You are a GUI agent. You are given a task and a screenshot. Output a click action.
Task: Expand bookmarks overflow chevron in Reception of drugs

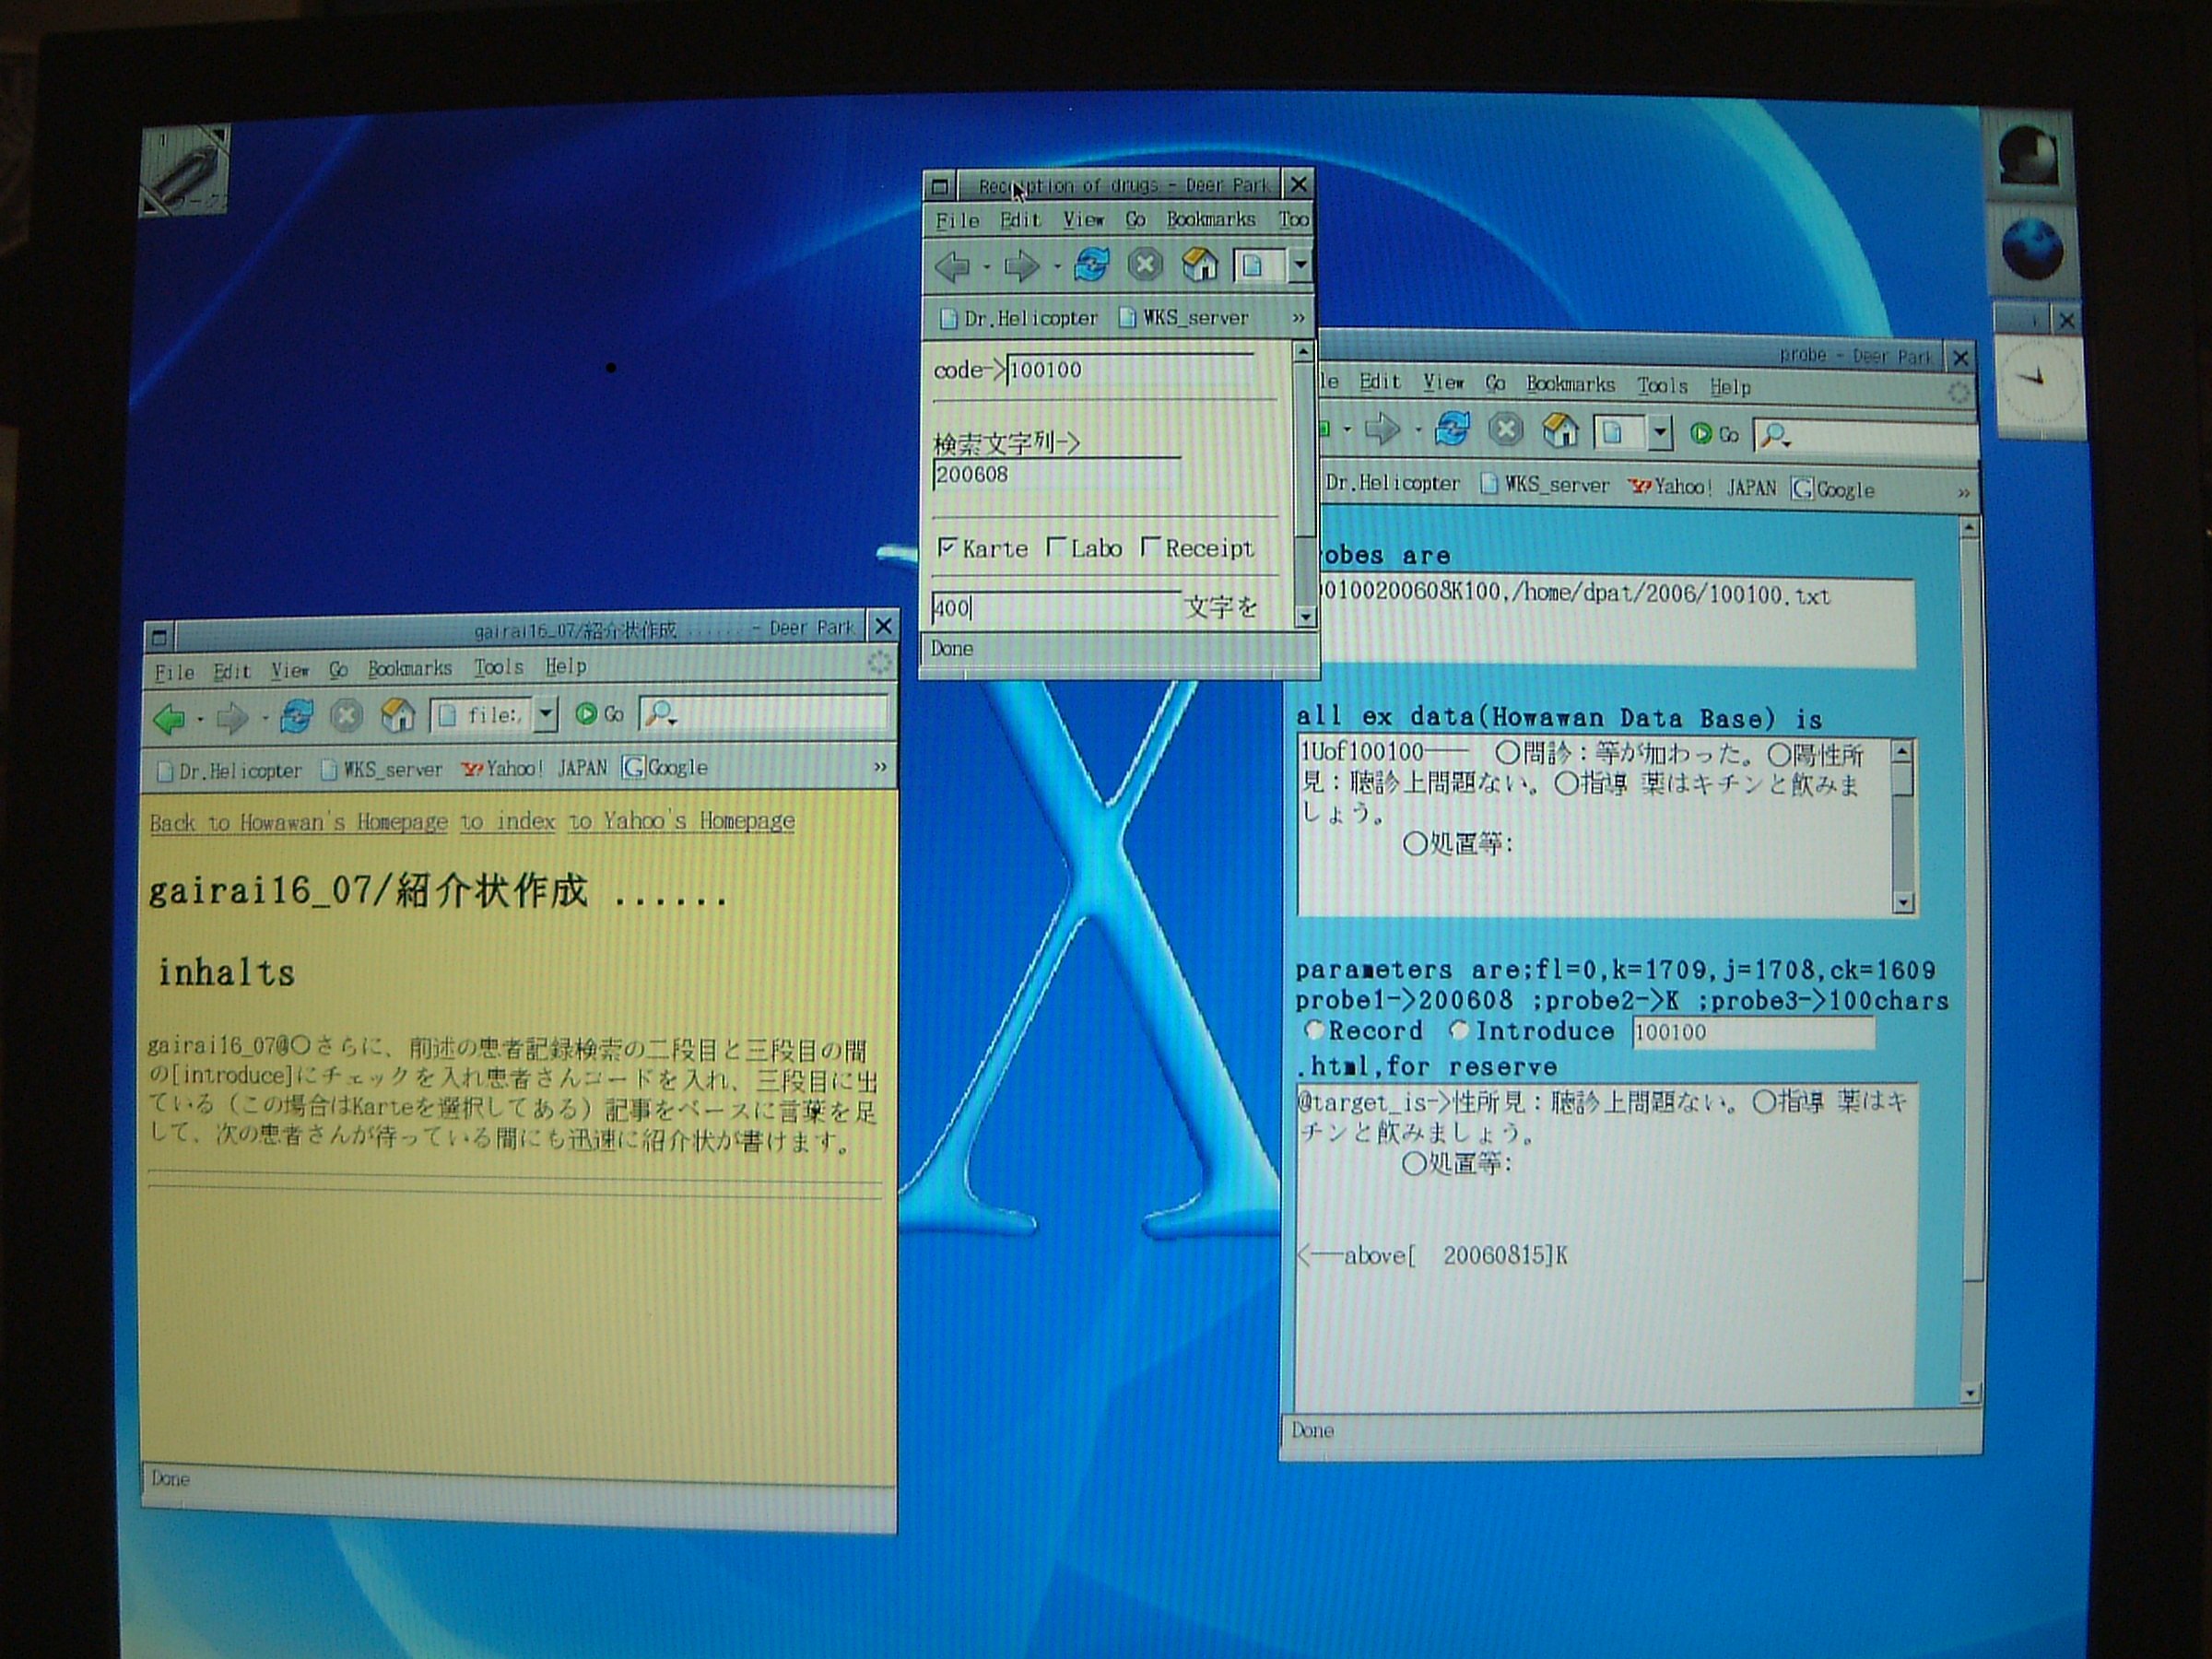tap(1298, 318)
